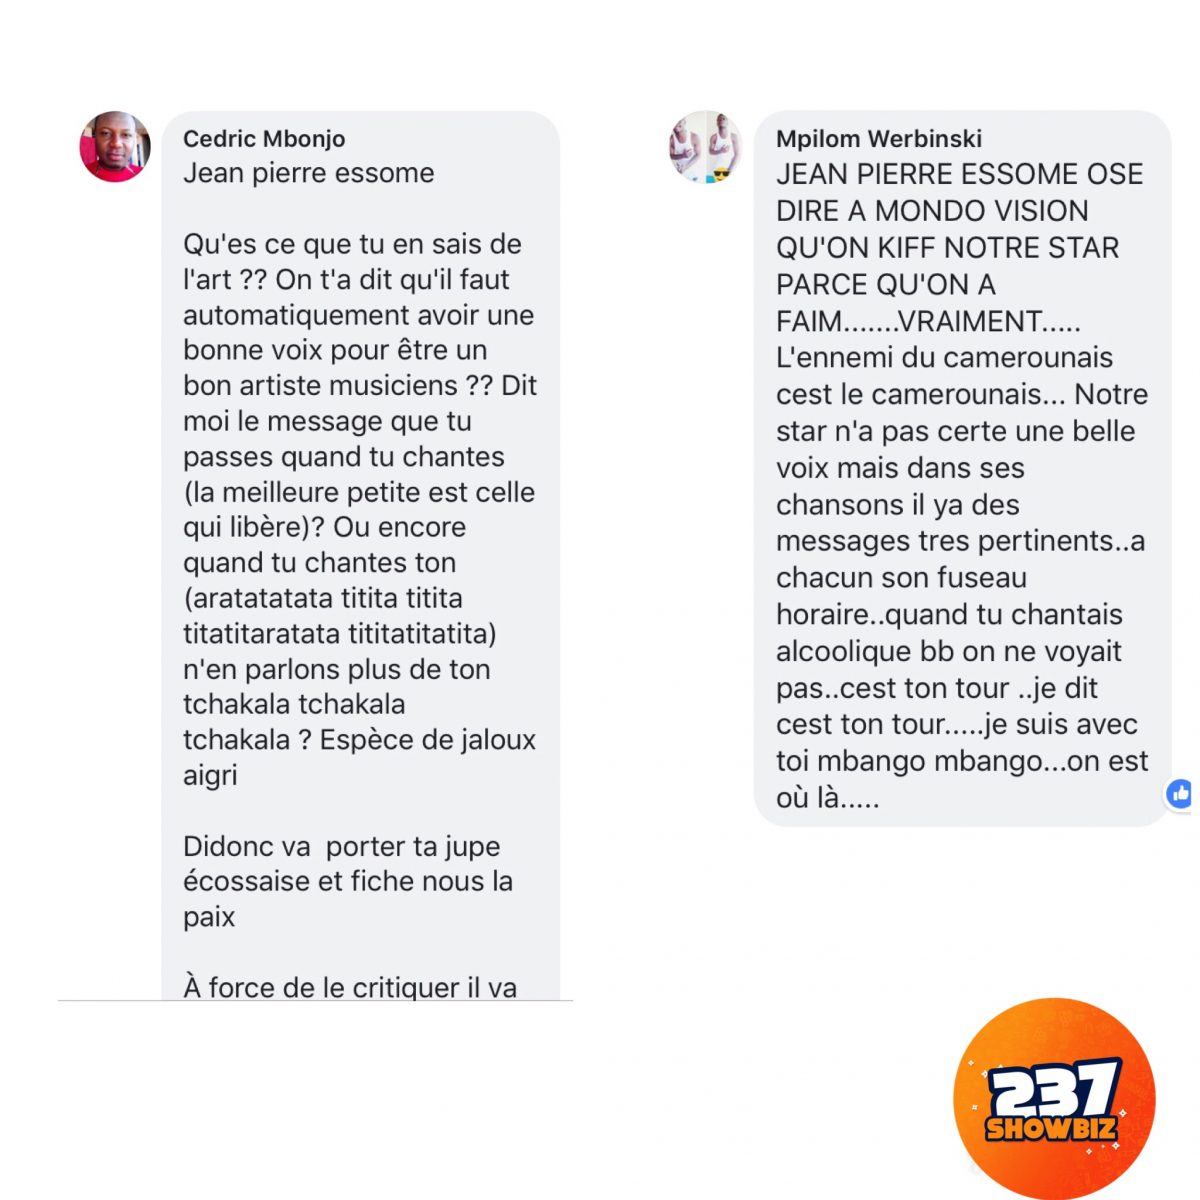Click the 'SHOWBIZ' text in the logo
Screen dimensions: 1200x1200
click(1051, 1130)
